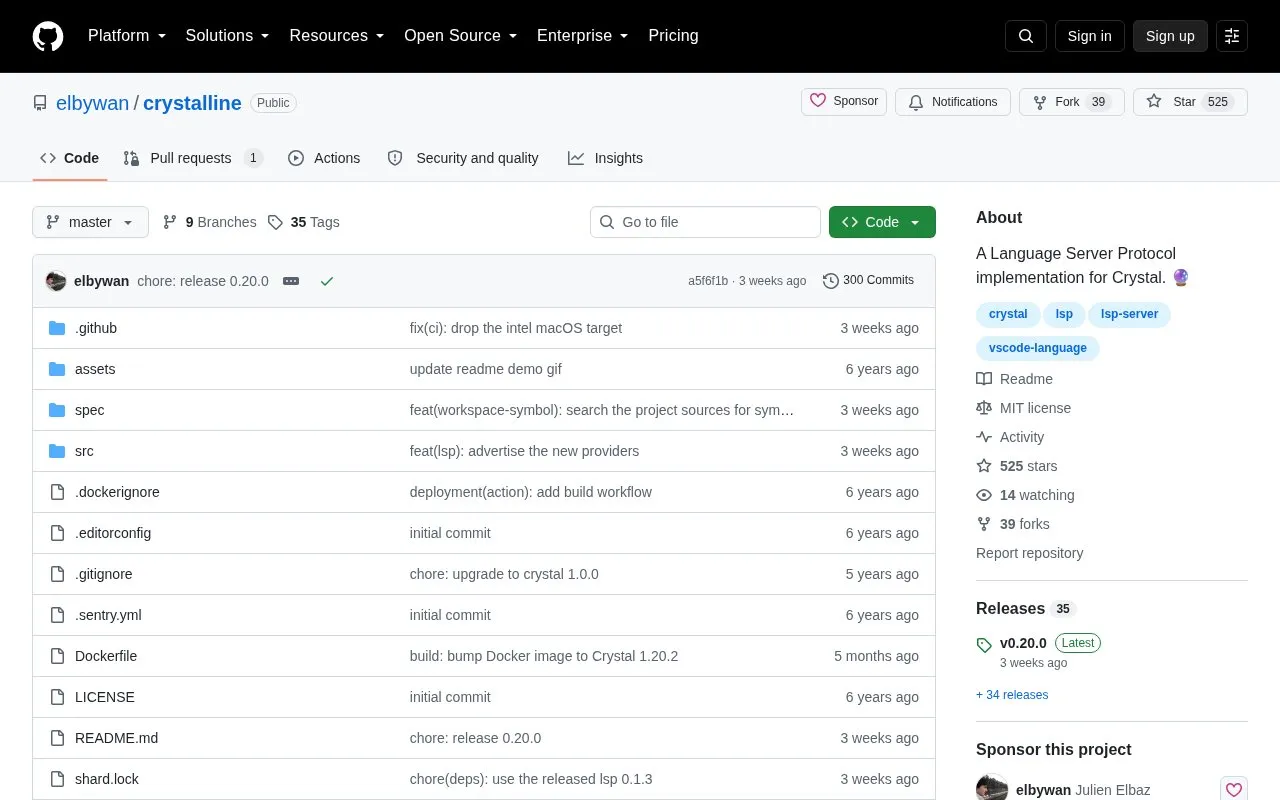Expand the Solutions menu in header

coord(228,36)
